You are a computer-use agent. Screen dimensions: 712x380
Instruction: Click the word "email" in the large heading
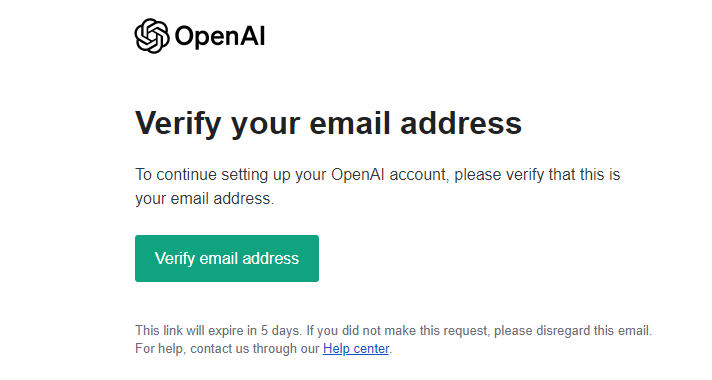coord(350,123)
